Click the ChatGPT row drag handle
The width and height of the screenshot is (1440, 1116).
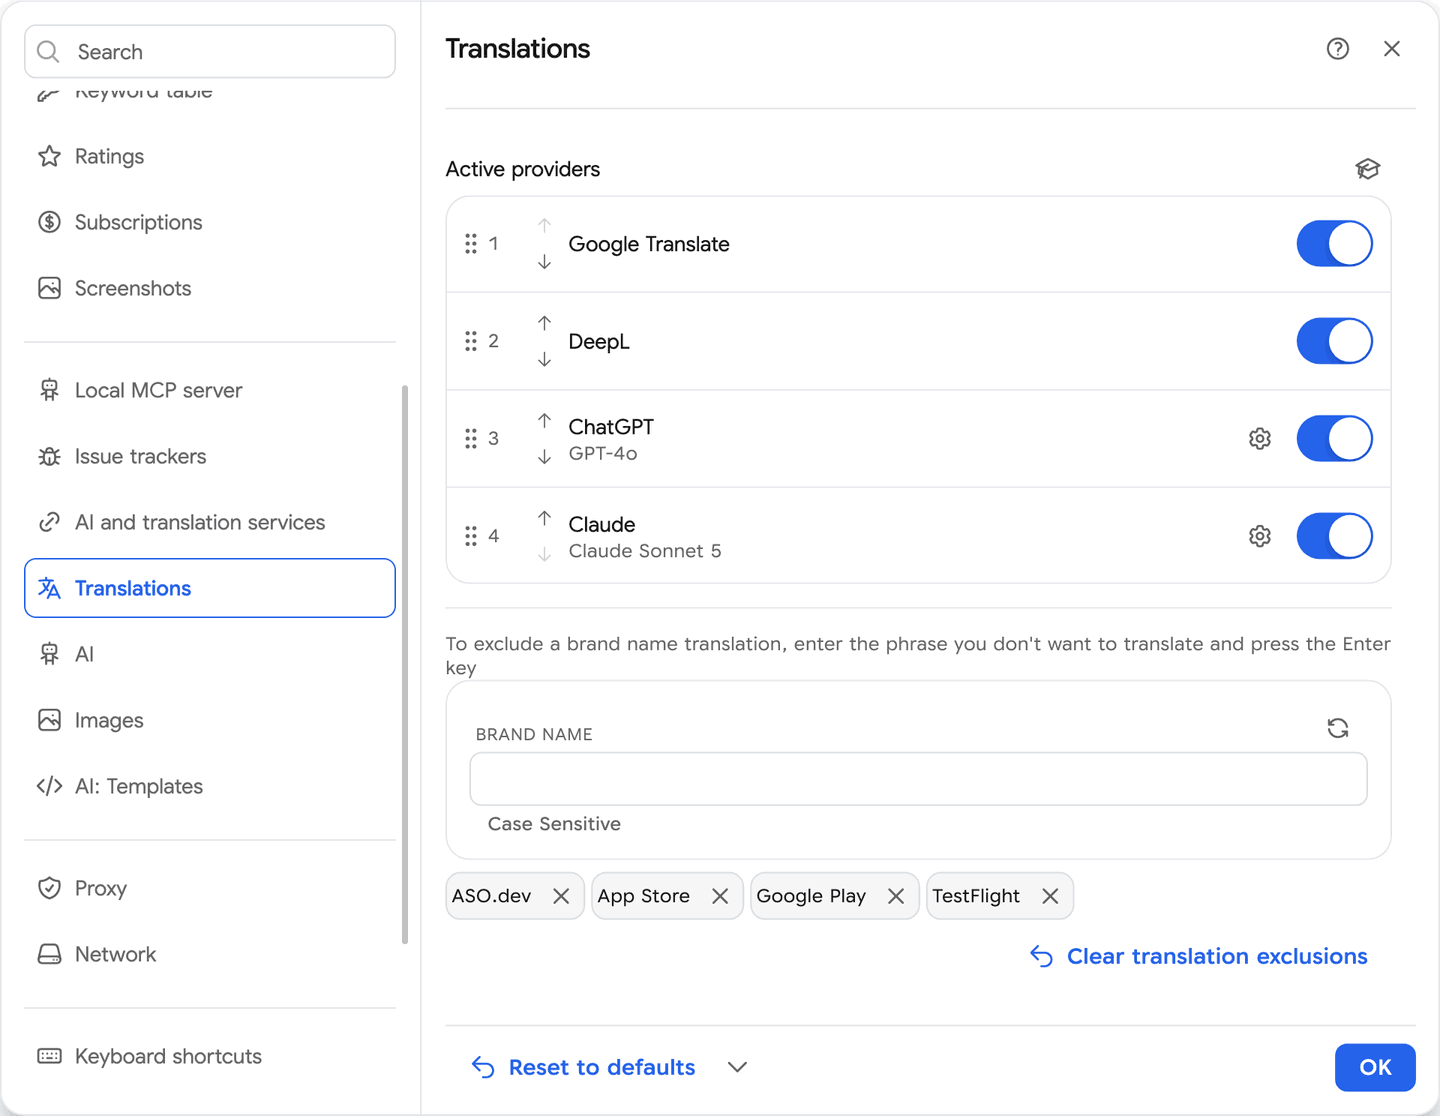pos(471,439)
